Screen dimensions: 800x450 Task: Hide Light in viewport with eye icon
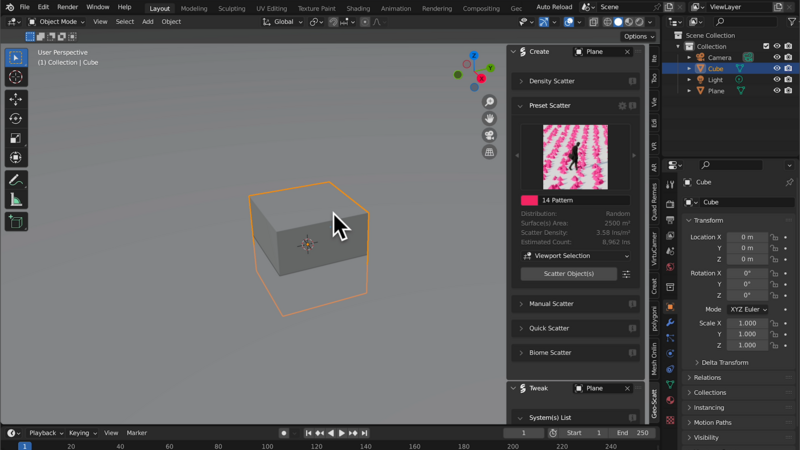[x=777, y=80]
